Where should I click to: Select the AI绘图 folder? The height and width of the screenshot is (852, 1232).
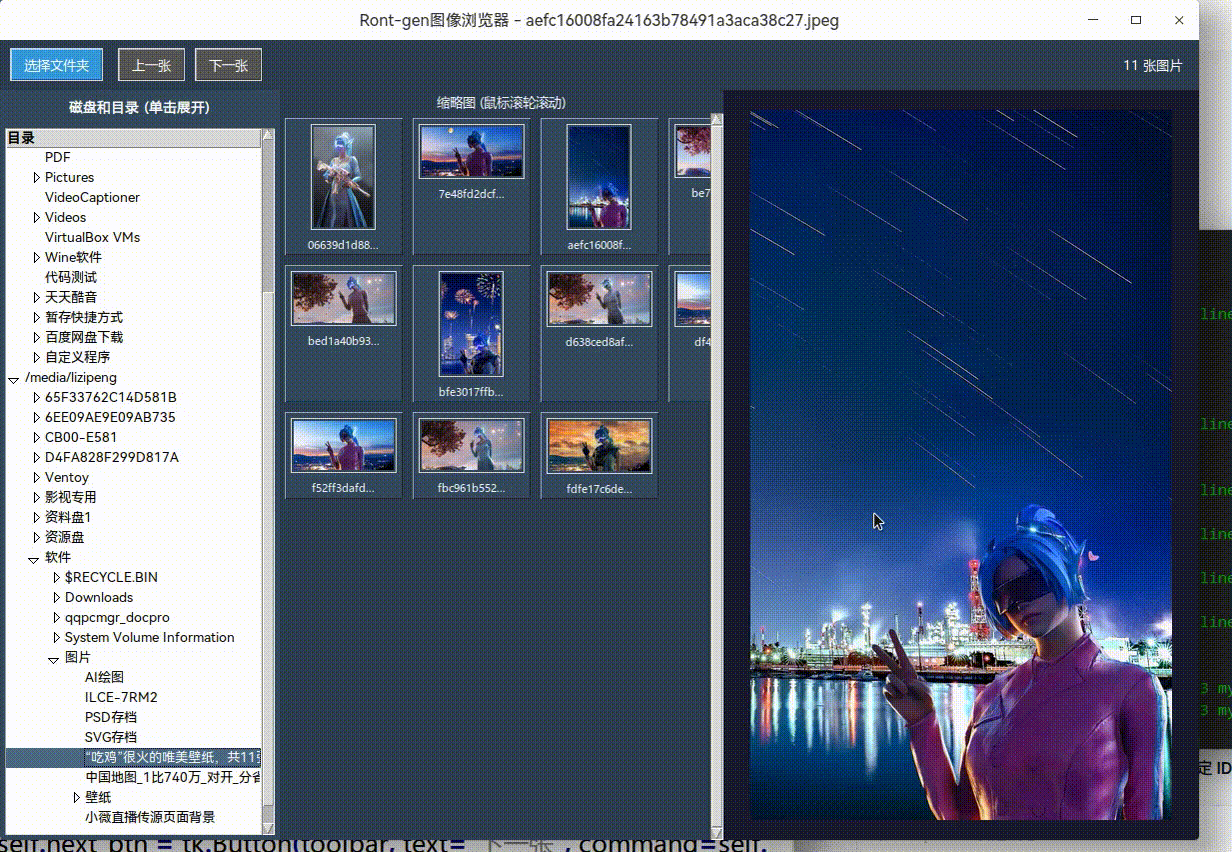(104, 677)
